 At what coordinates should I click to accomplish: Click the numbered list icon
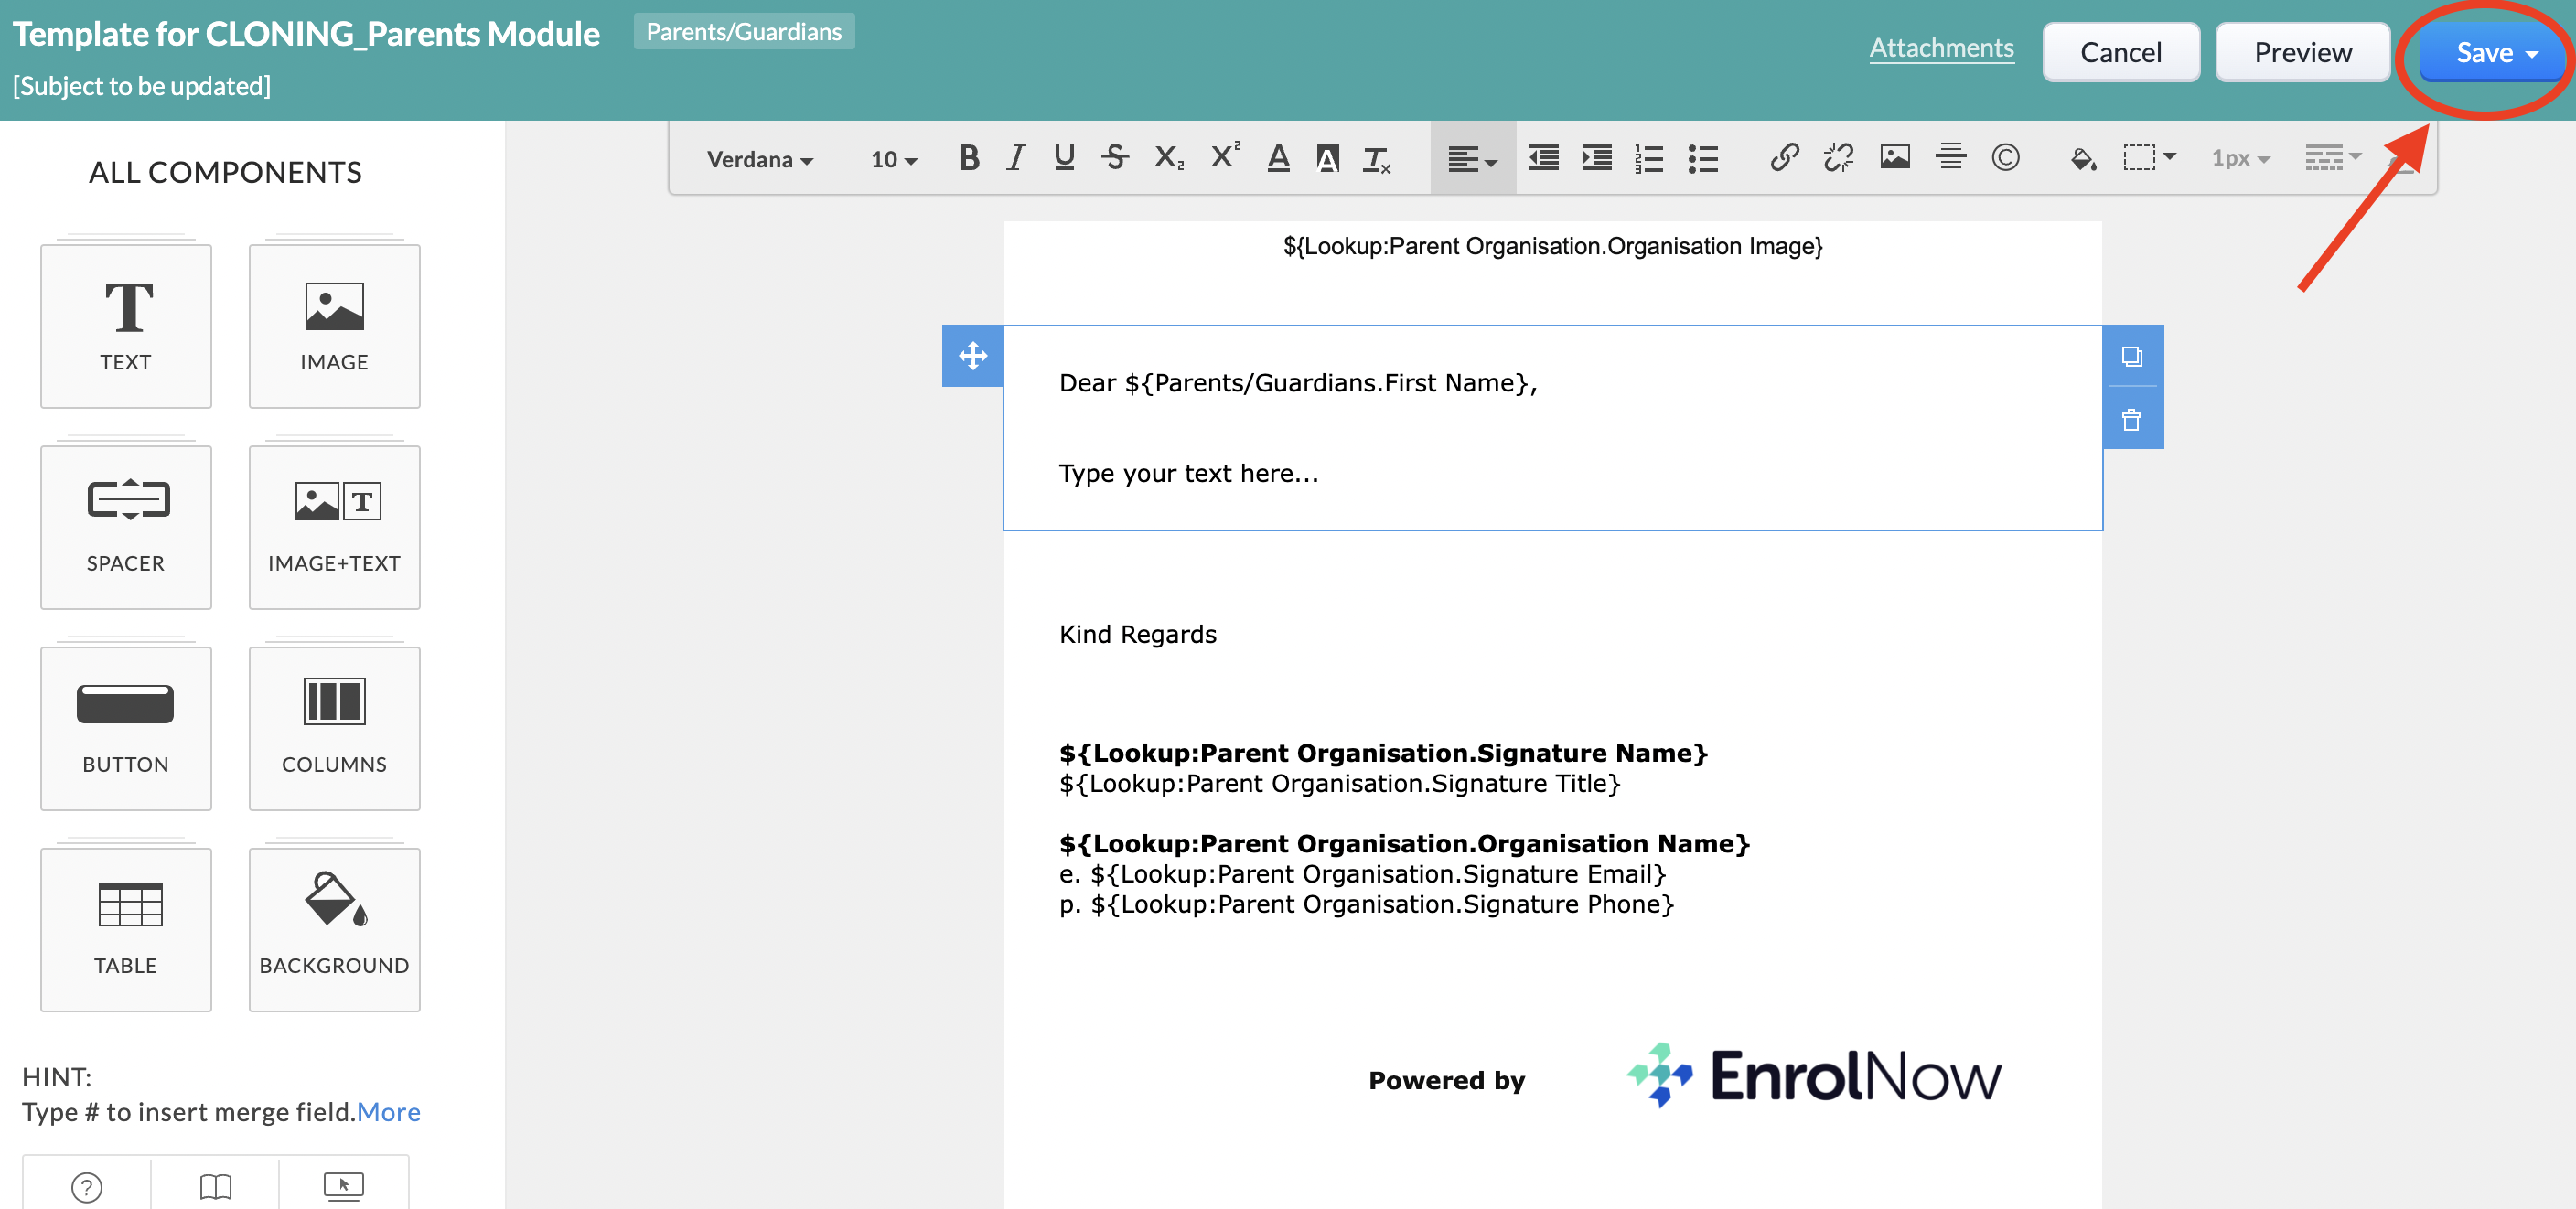tap(1648, 158)
